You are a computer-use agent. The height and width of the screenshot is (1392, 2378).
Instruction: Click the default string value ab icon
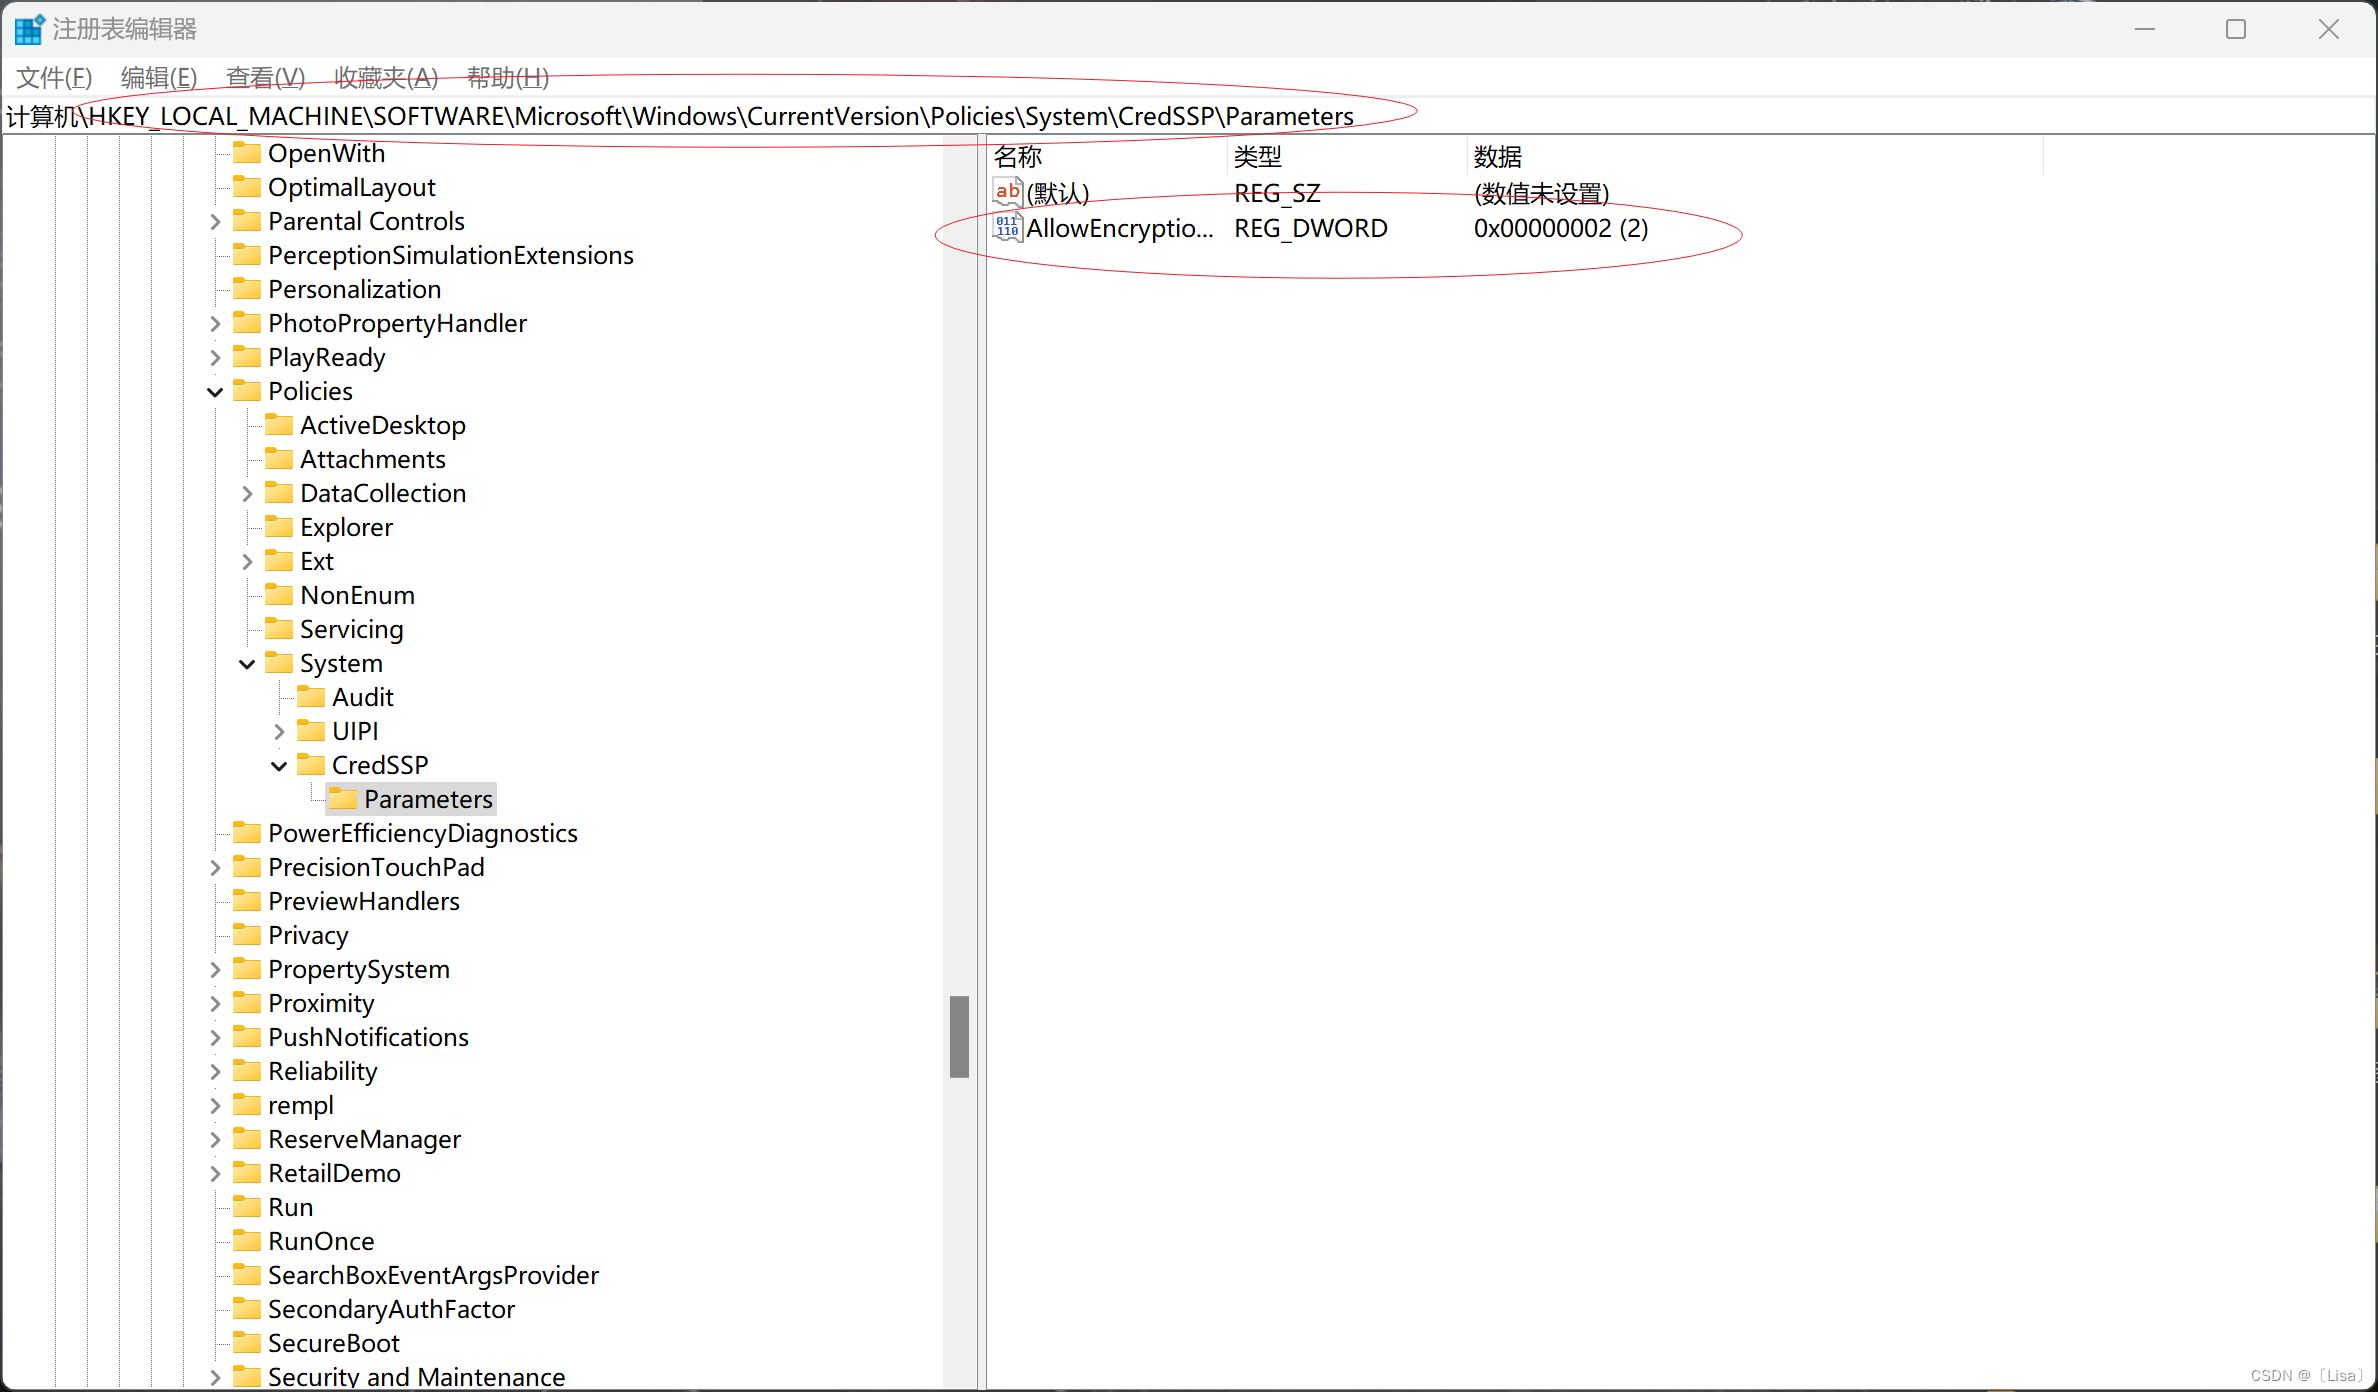tap(1007, 192)
